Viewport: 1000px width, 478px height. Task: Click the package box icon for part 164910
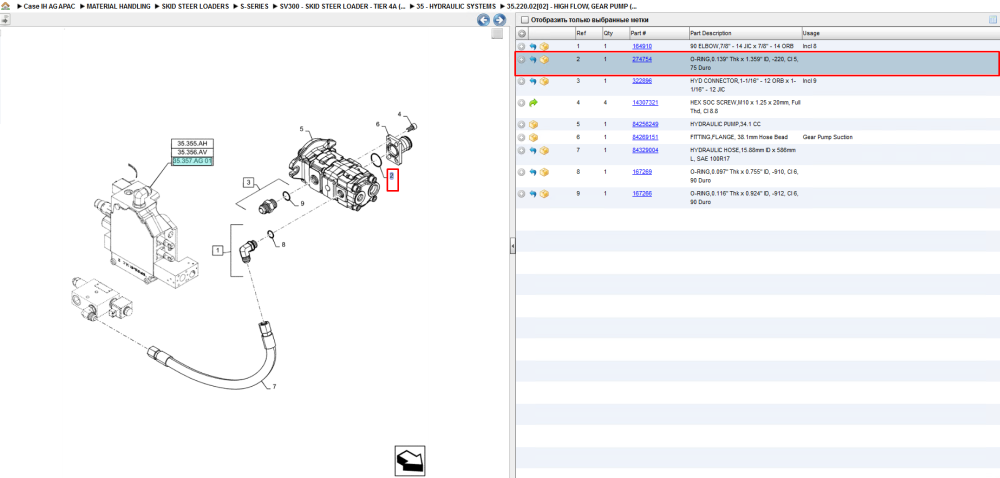(x=544, y=47)
